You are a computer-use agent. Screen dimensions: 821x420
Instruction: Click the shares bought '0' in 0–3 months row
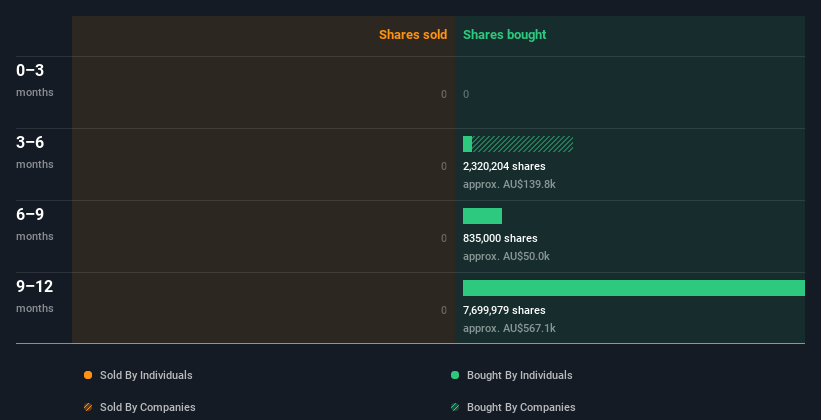[x=466, y=94]
